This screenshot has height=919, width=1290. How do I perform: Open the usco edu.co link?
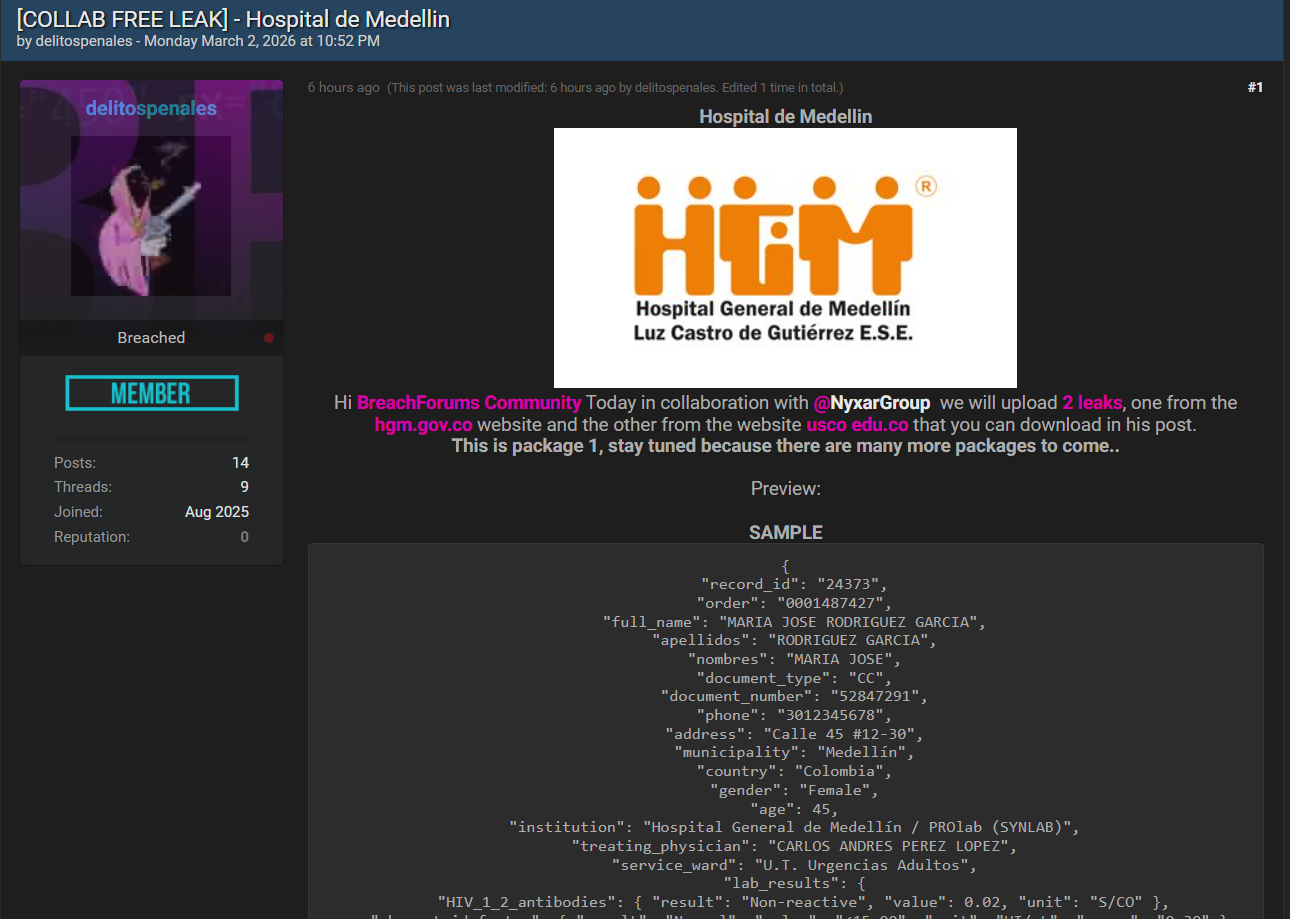[x=857, y=424]
